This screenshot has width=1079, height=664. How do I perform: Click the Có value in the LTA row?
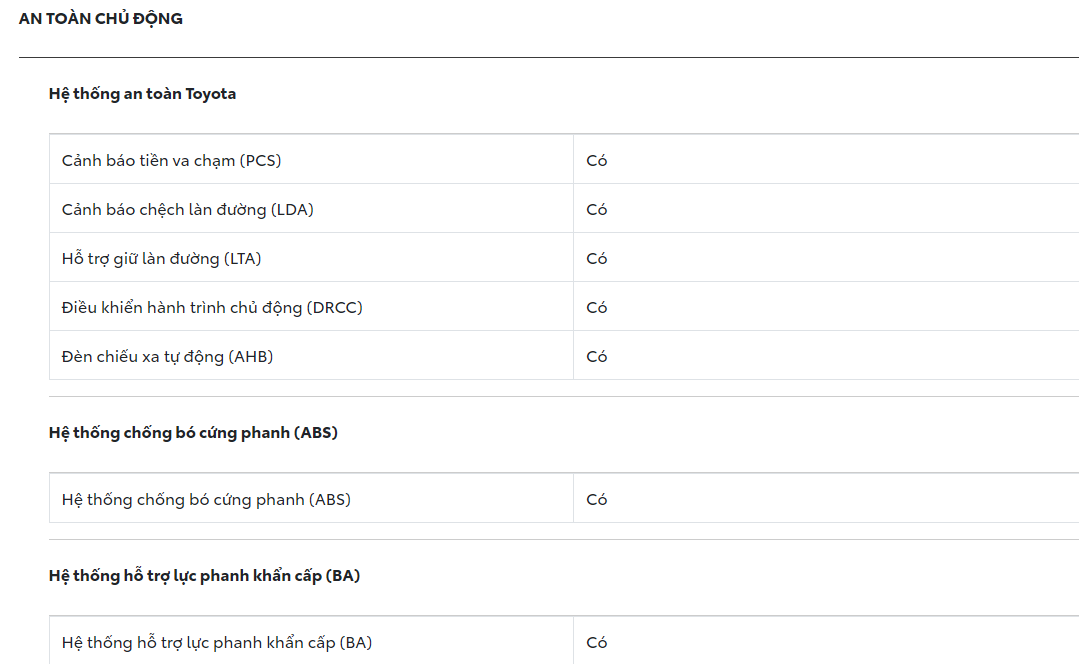click(597, 258)
